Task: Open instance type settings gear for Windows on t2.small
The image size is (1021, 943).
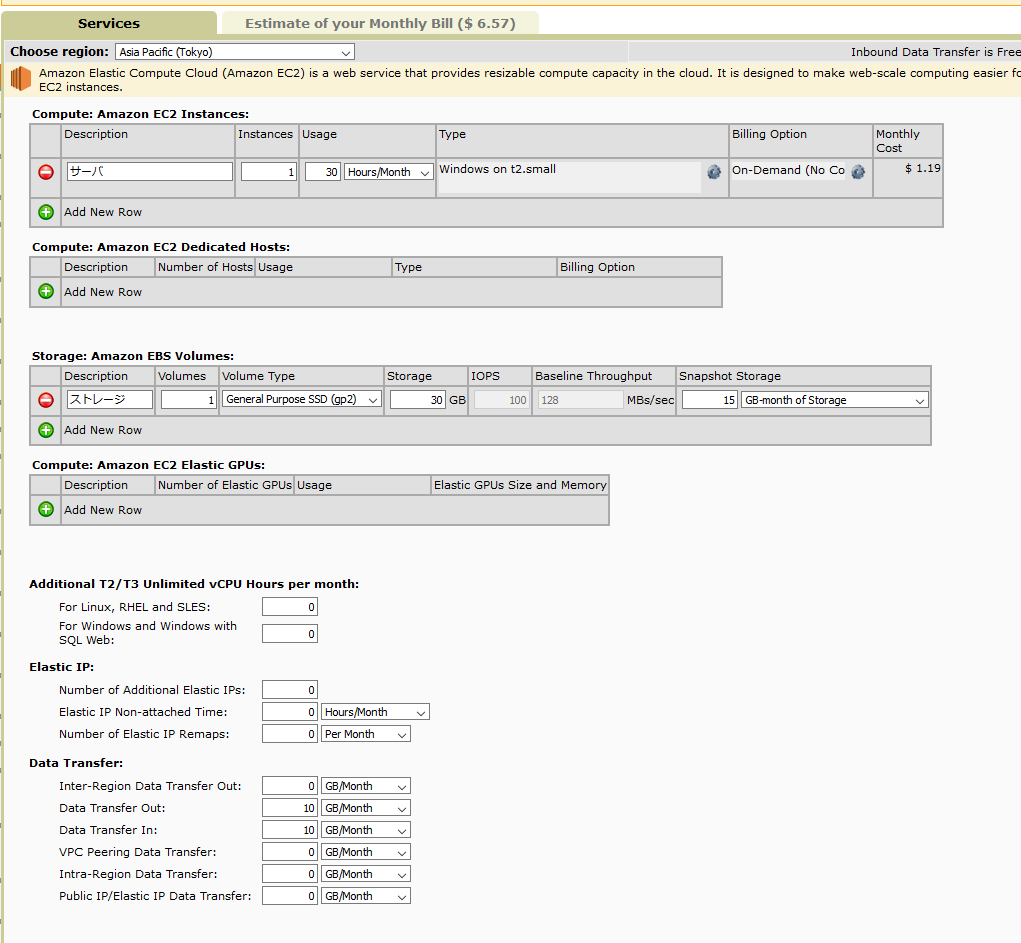Action: pos(714,172)
